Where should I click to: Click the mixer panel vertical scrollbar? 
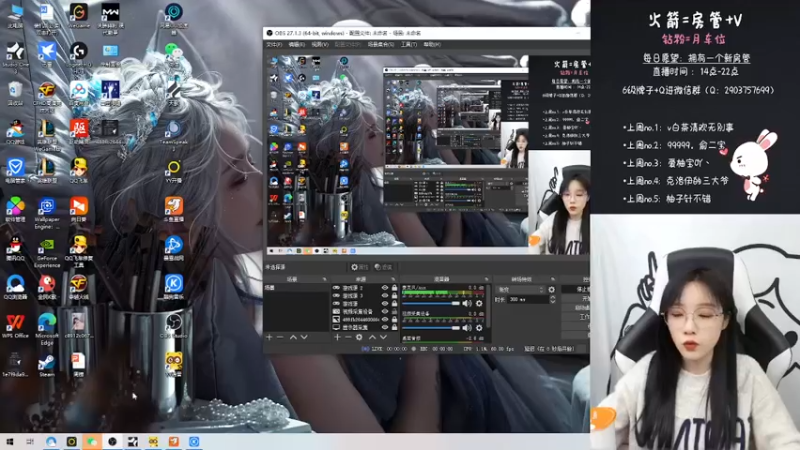click(488, 306)
